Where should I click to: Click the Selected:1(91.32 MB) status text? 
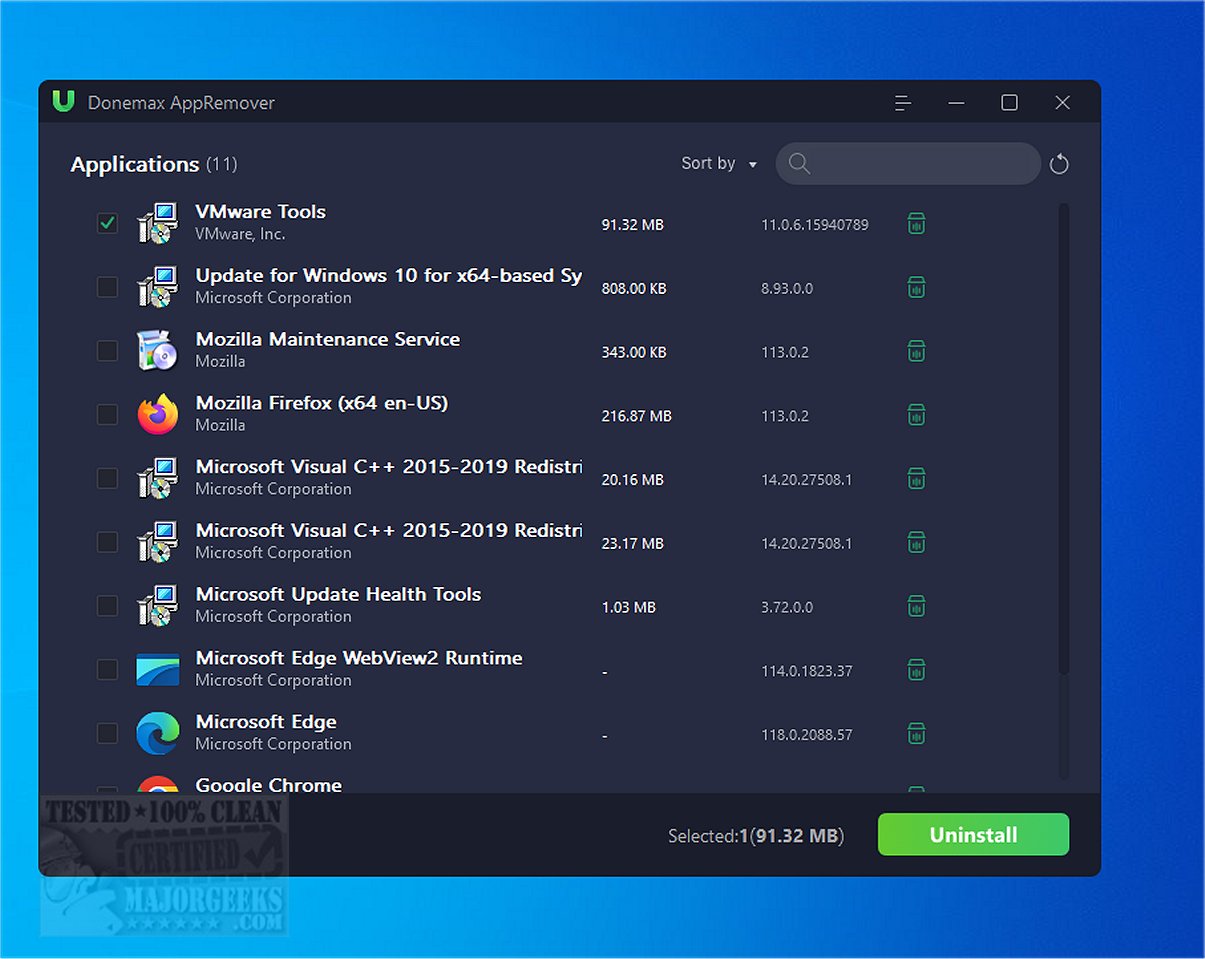[756, 836]
